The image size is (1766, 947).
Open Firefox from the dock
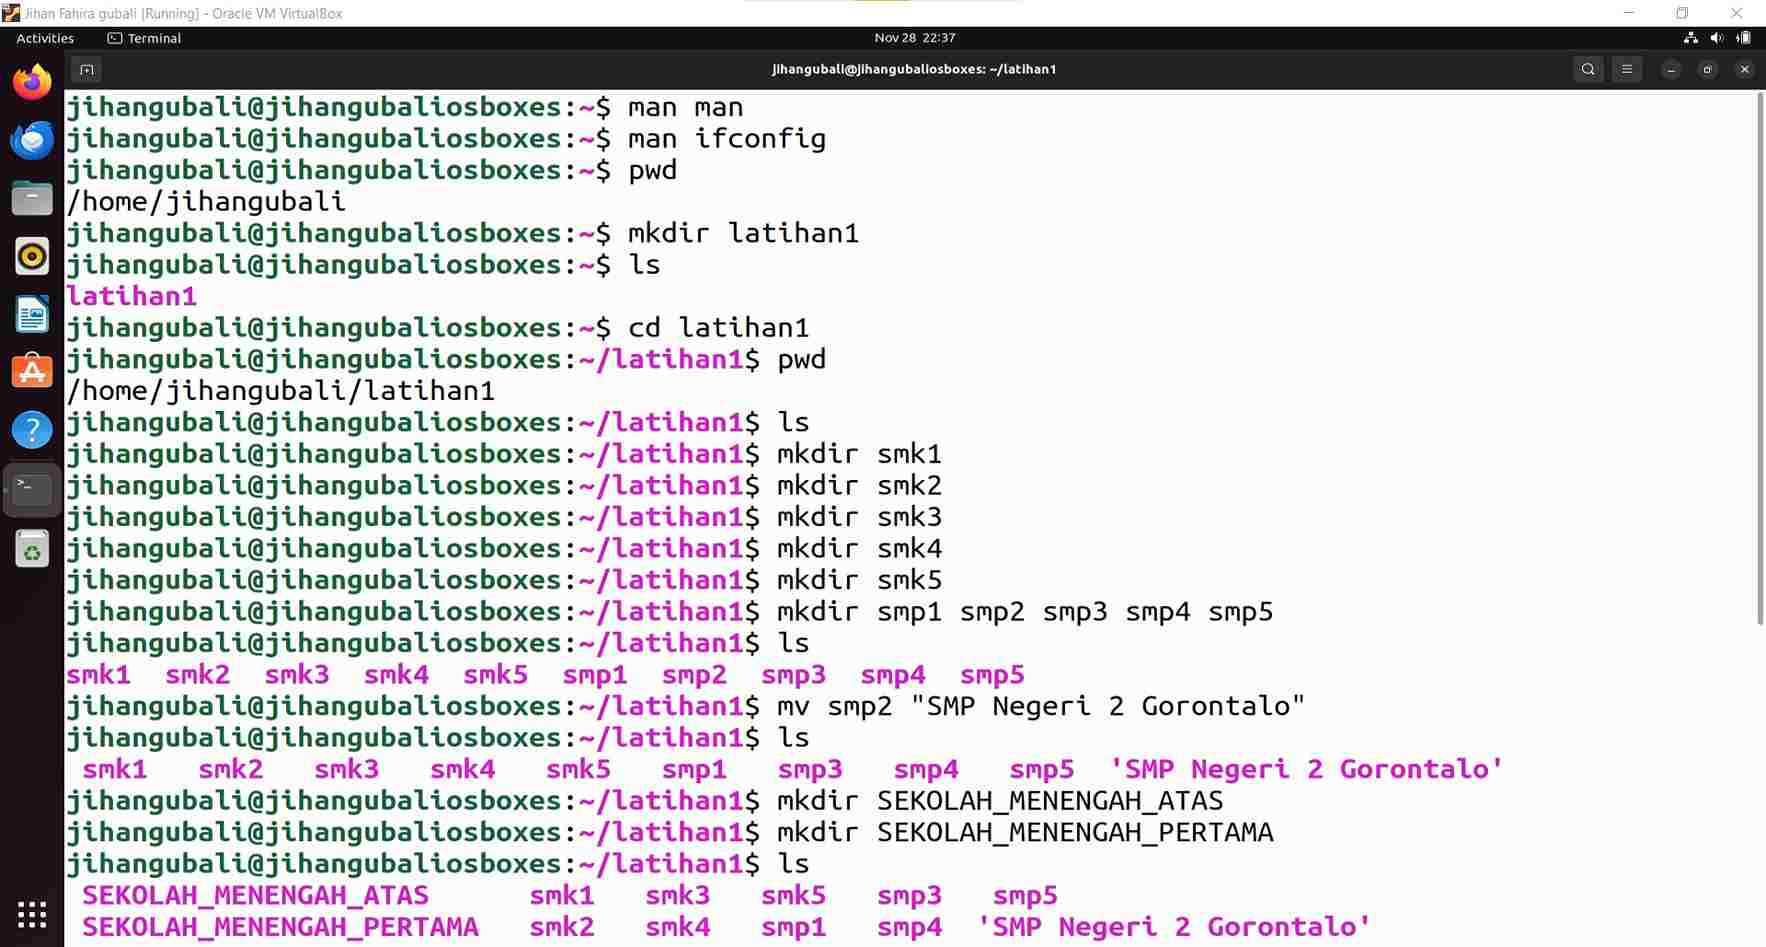pos(32,82)
